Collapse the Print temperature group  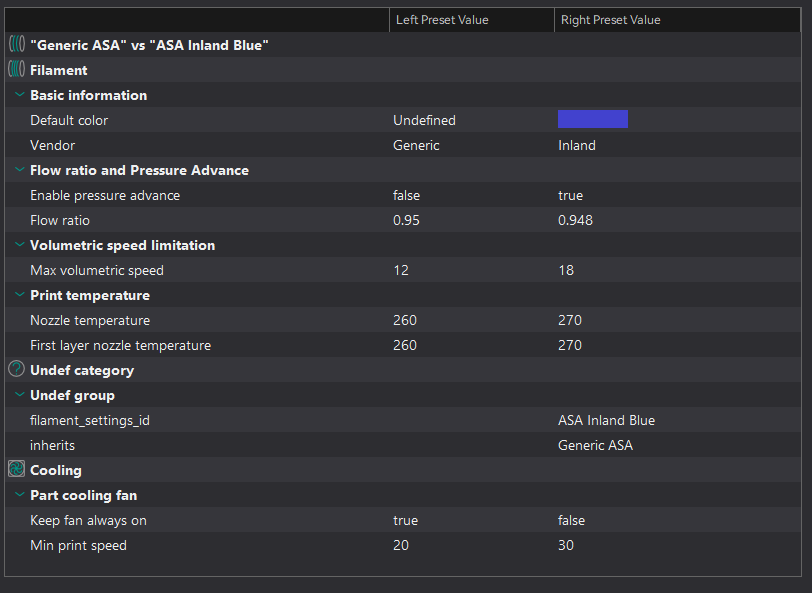20,295
